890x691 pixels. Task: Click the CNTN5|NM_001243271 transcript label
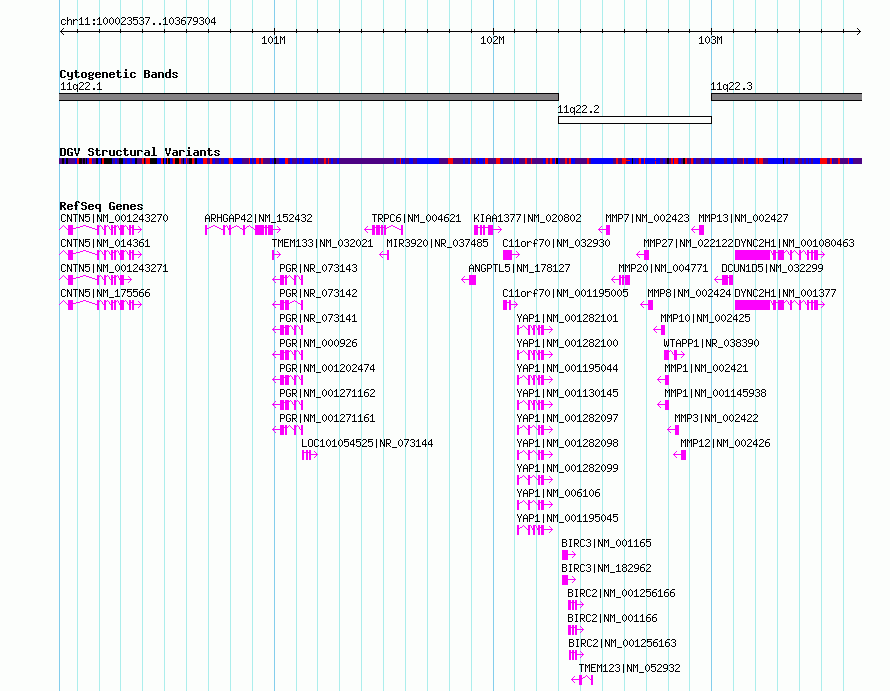114,268
